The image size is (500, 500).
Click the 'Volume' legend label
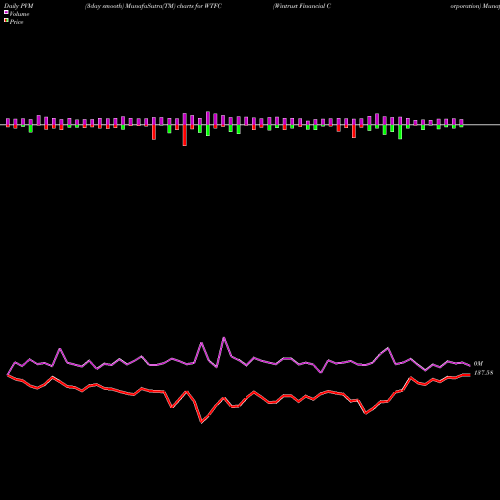click(x=19, y=14)
